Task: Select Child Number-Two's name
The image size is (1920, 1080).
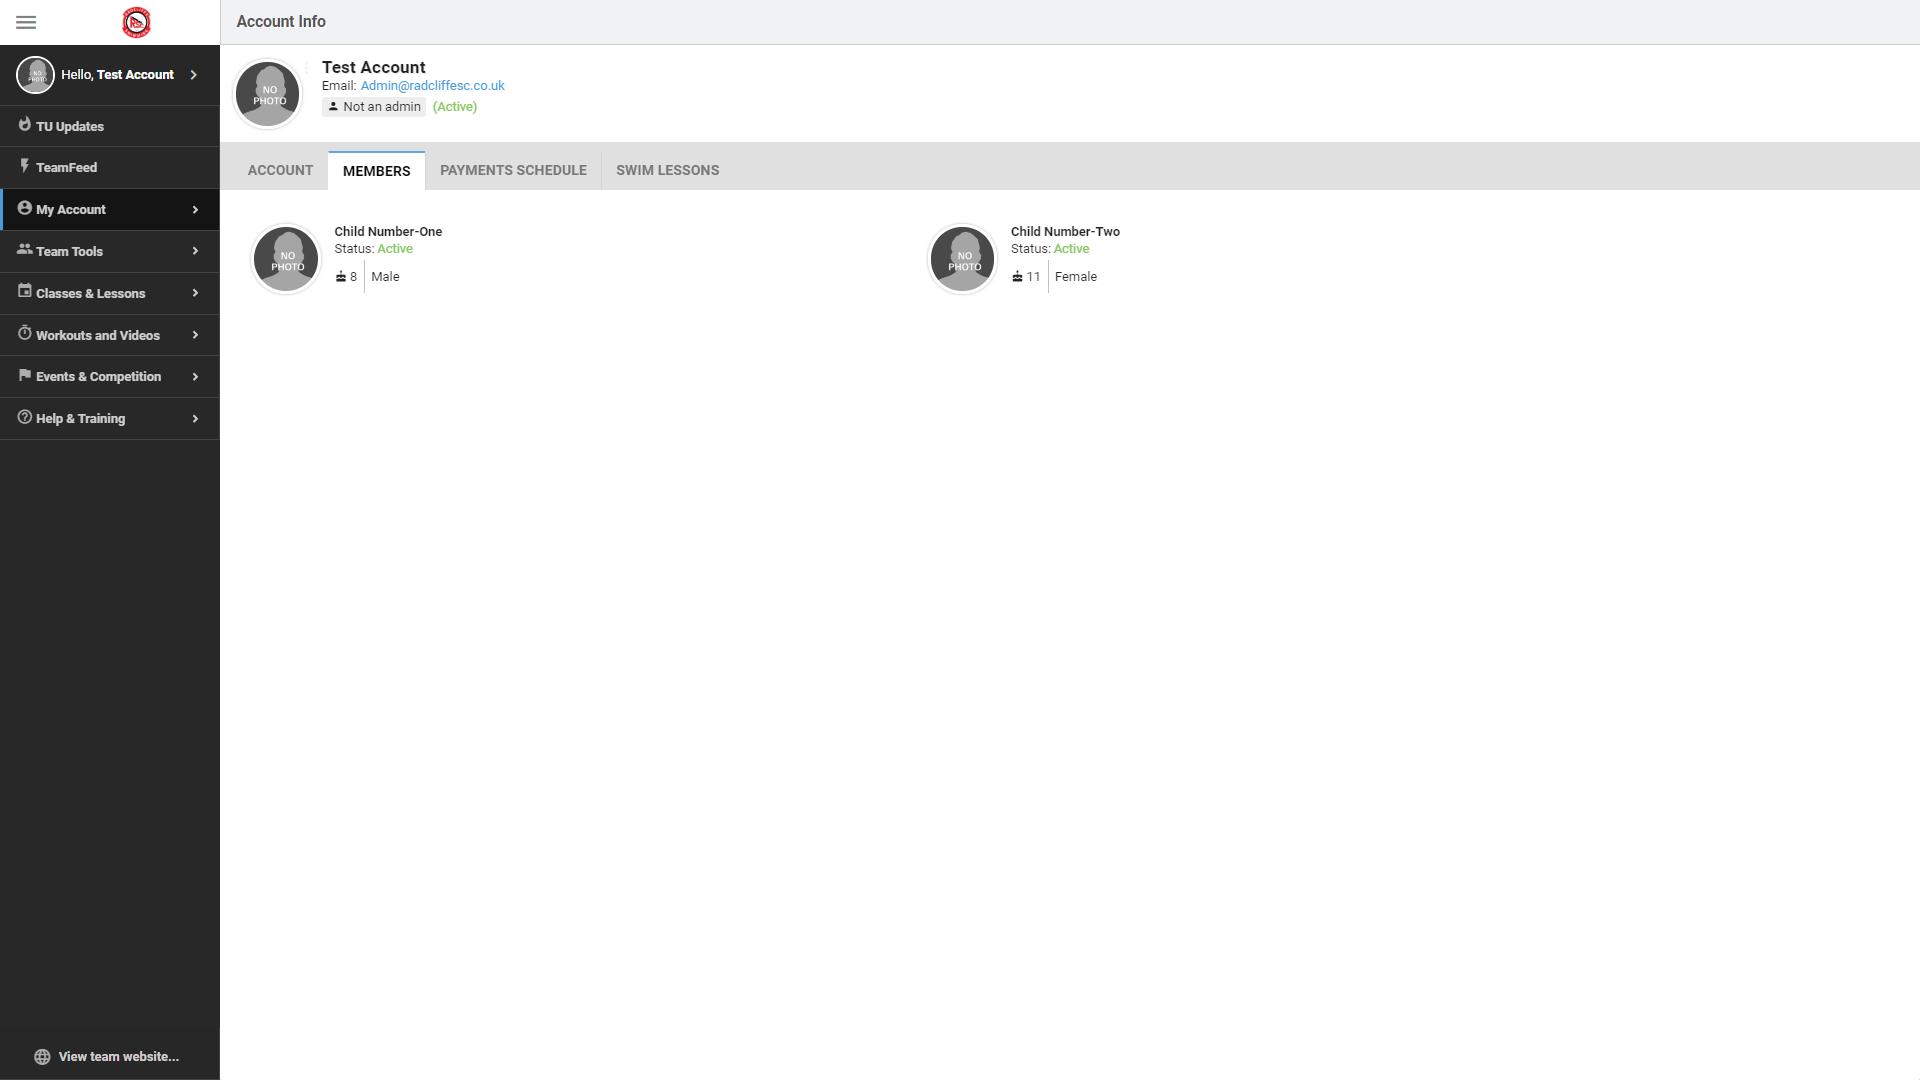Action: [1065, 231]
